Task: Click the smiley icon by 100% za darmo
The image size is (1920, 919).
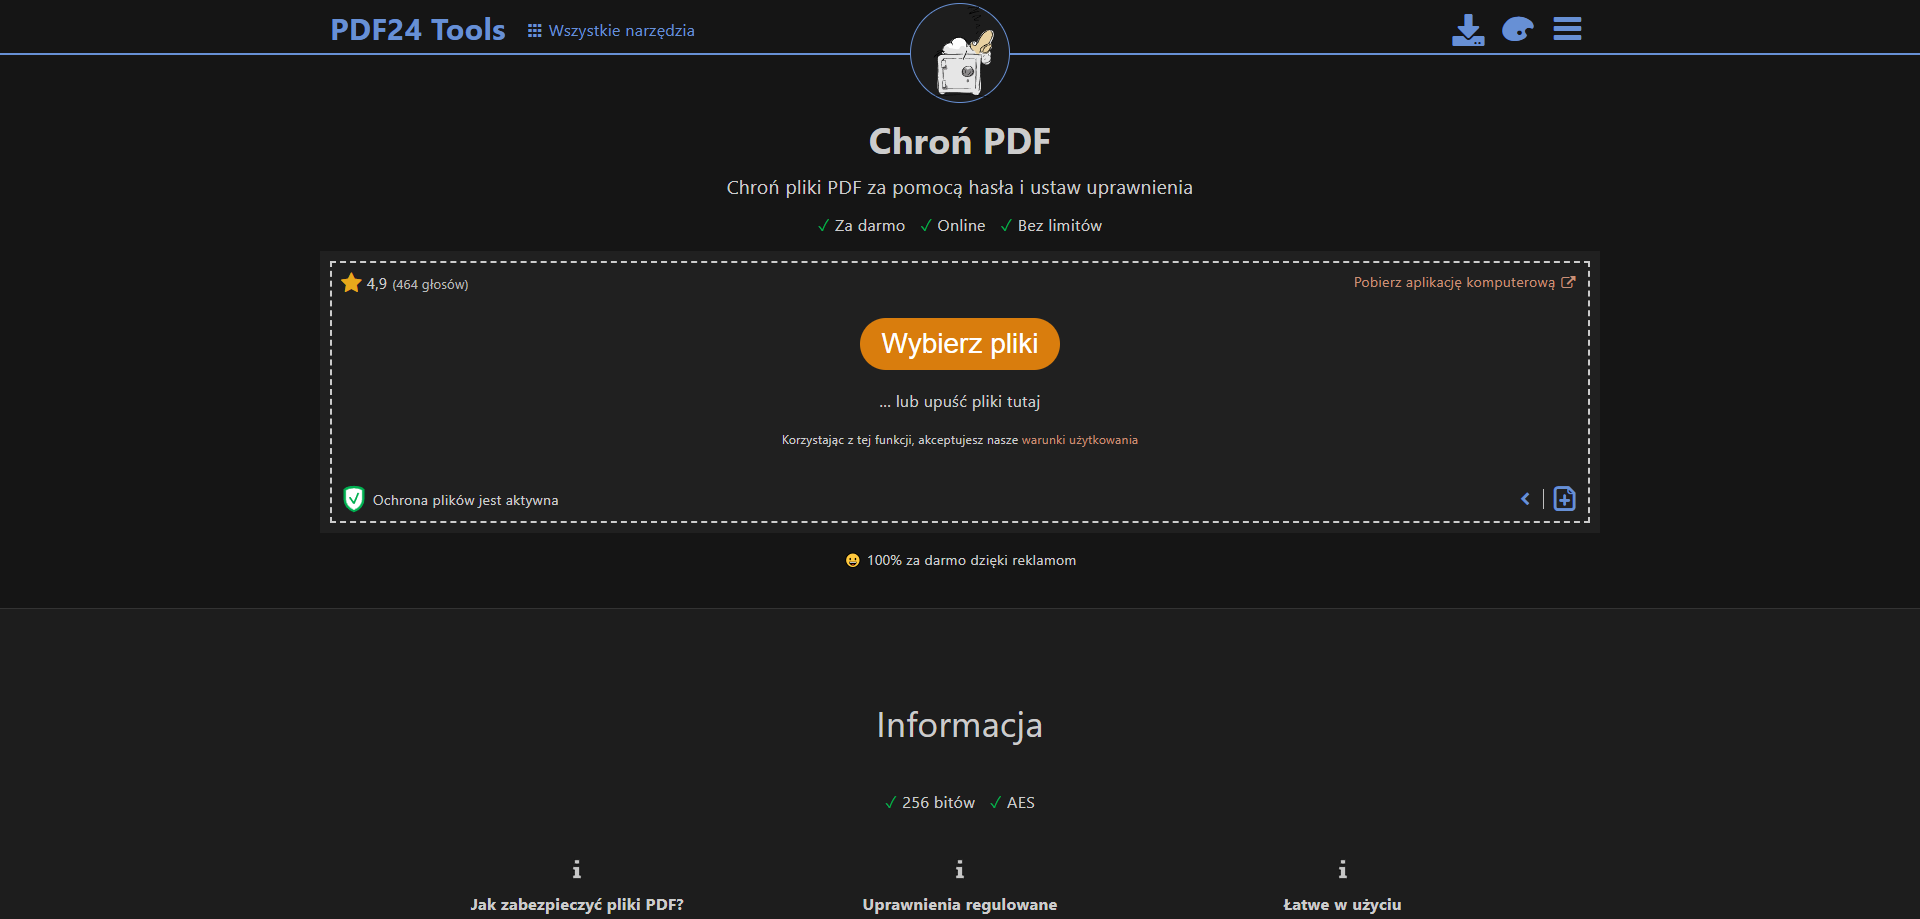Action: (x=852, y=561)
